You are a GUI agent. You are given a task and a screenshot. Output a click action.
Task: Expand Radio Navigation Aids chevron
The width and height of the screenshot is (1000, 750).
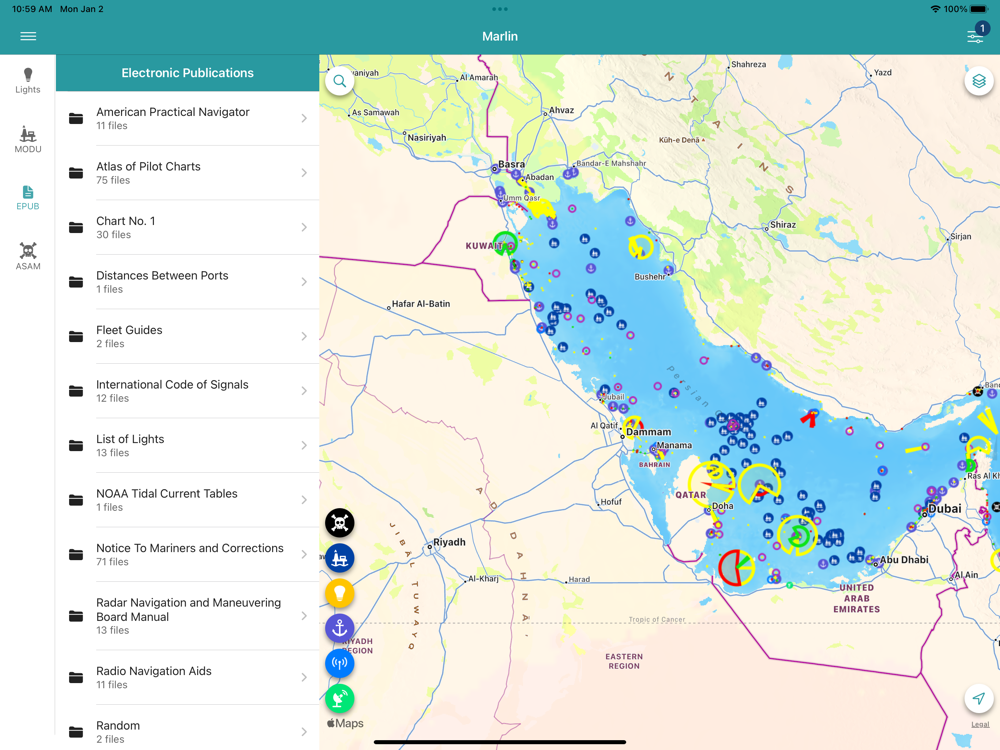pos(304,677)
